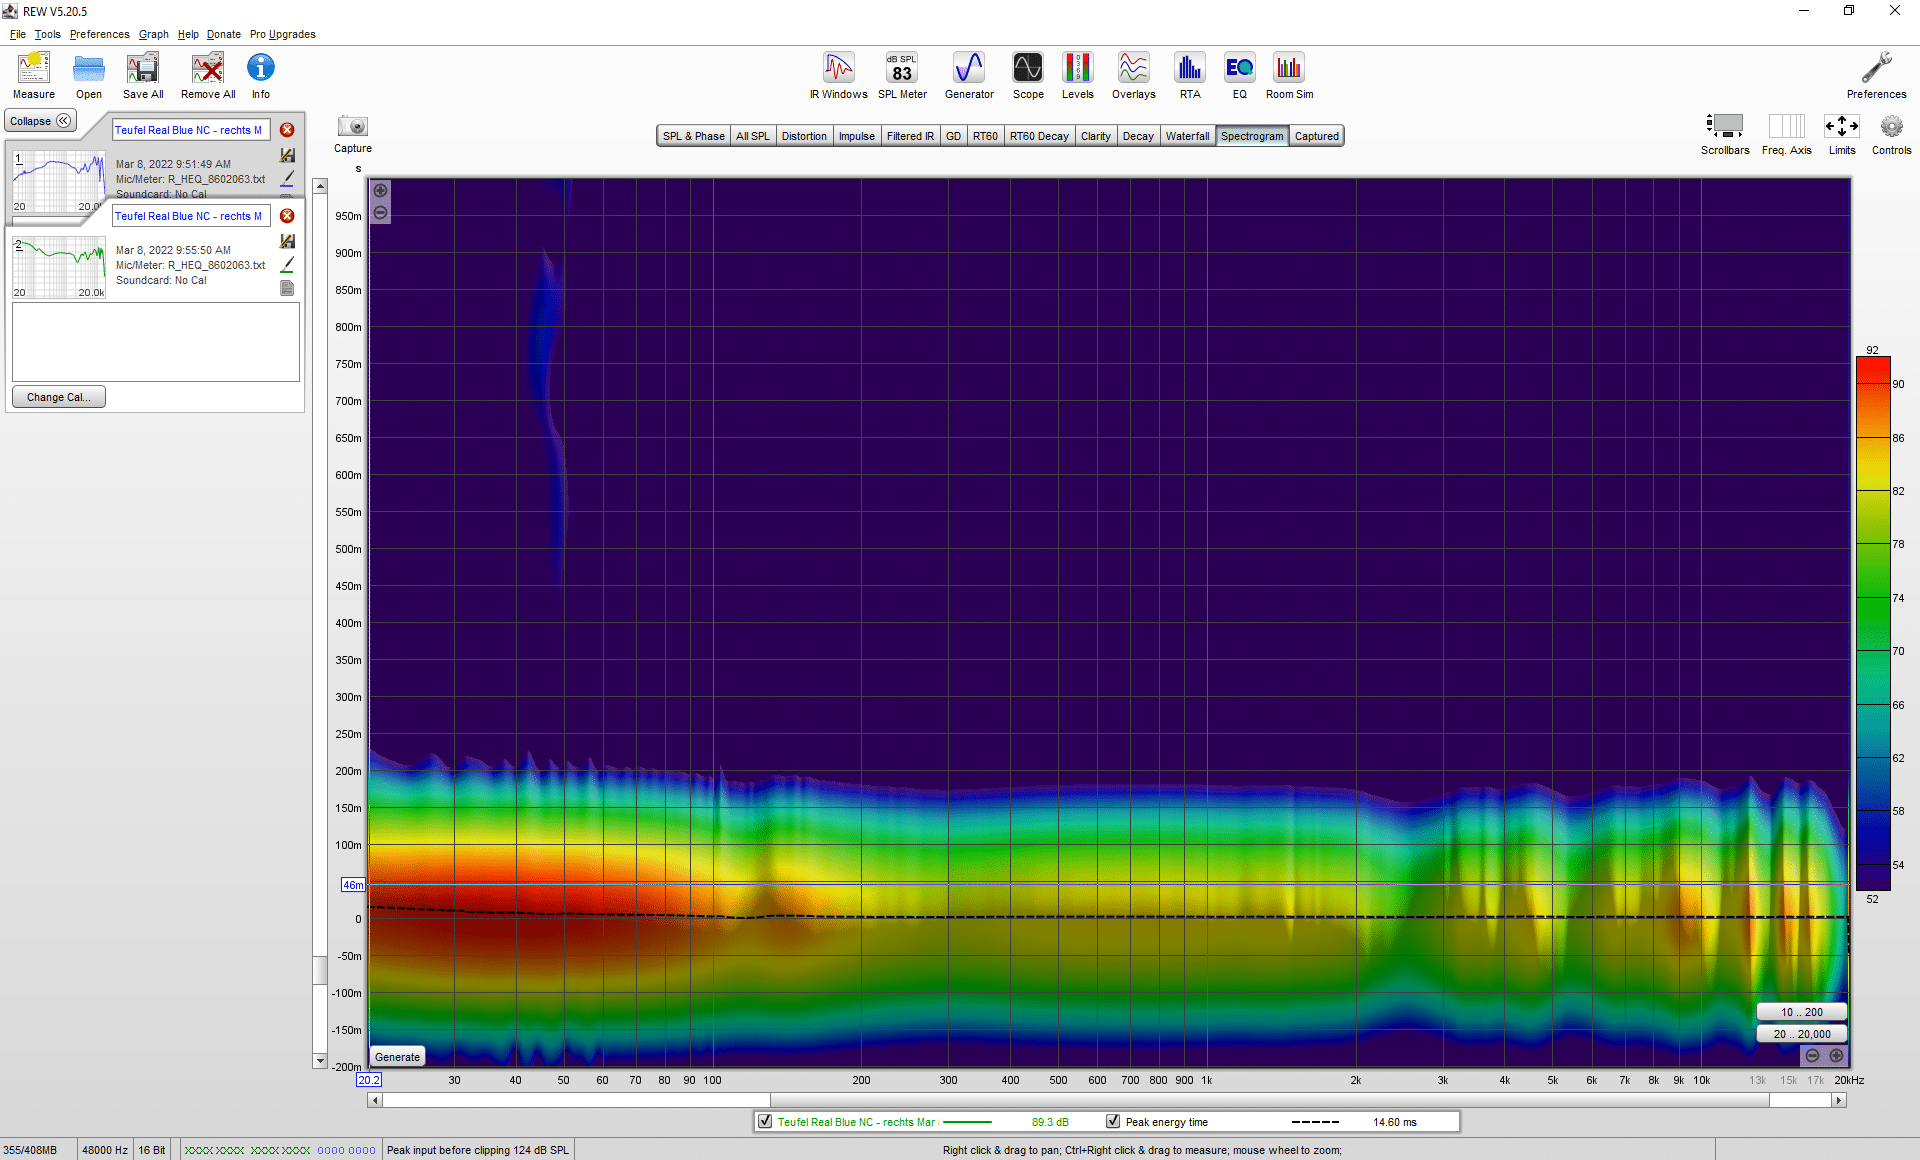This screenshot has width=1920, height=1160.
Task: Switch to Filtered IR tab
Action: pos(910,136)
